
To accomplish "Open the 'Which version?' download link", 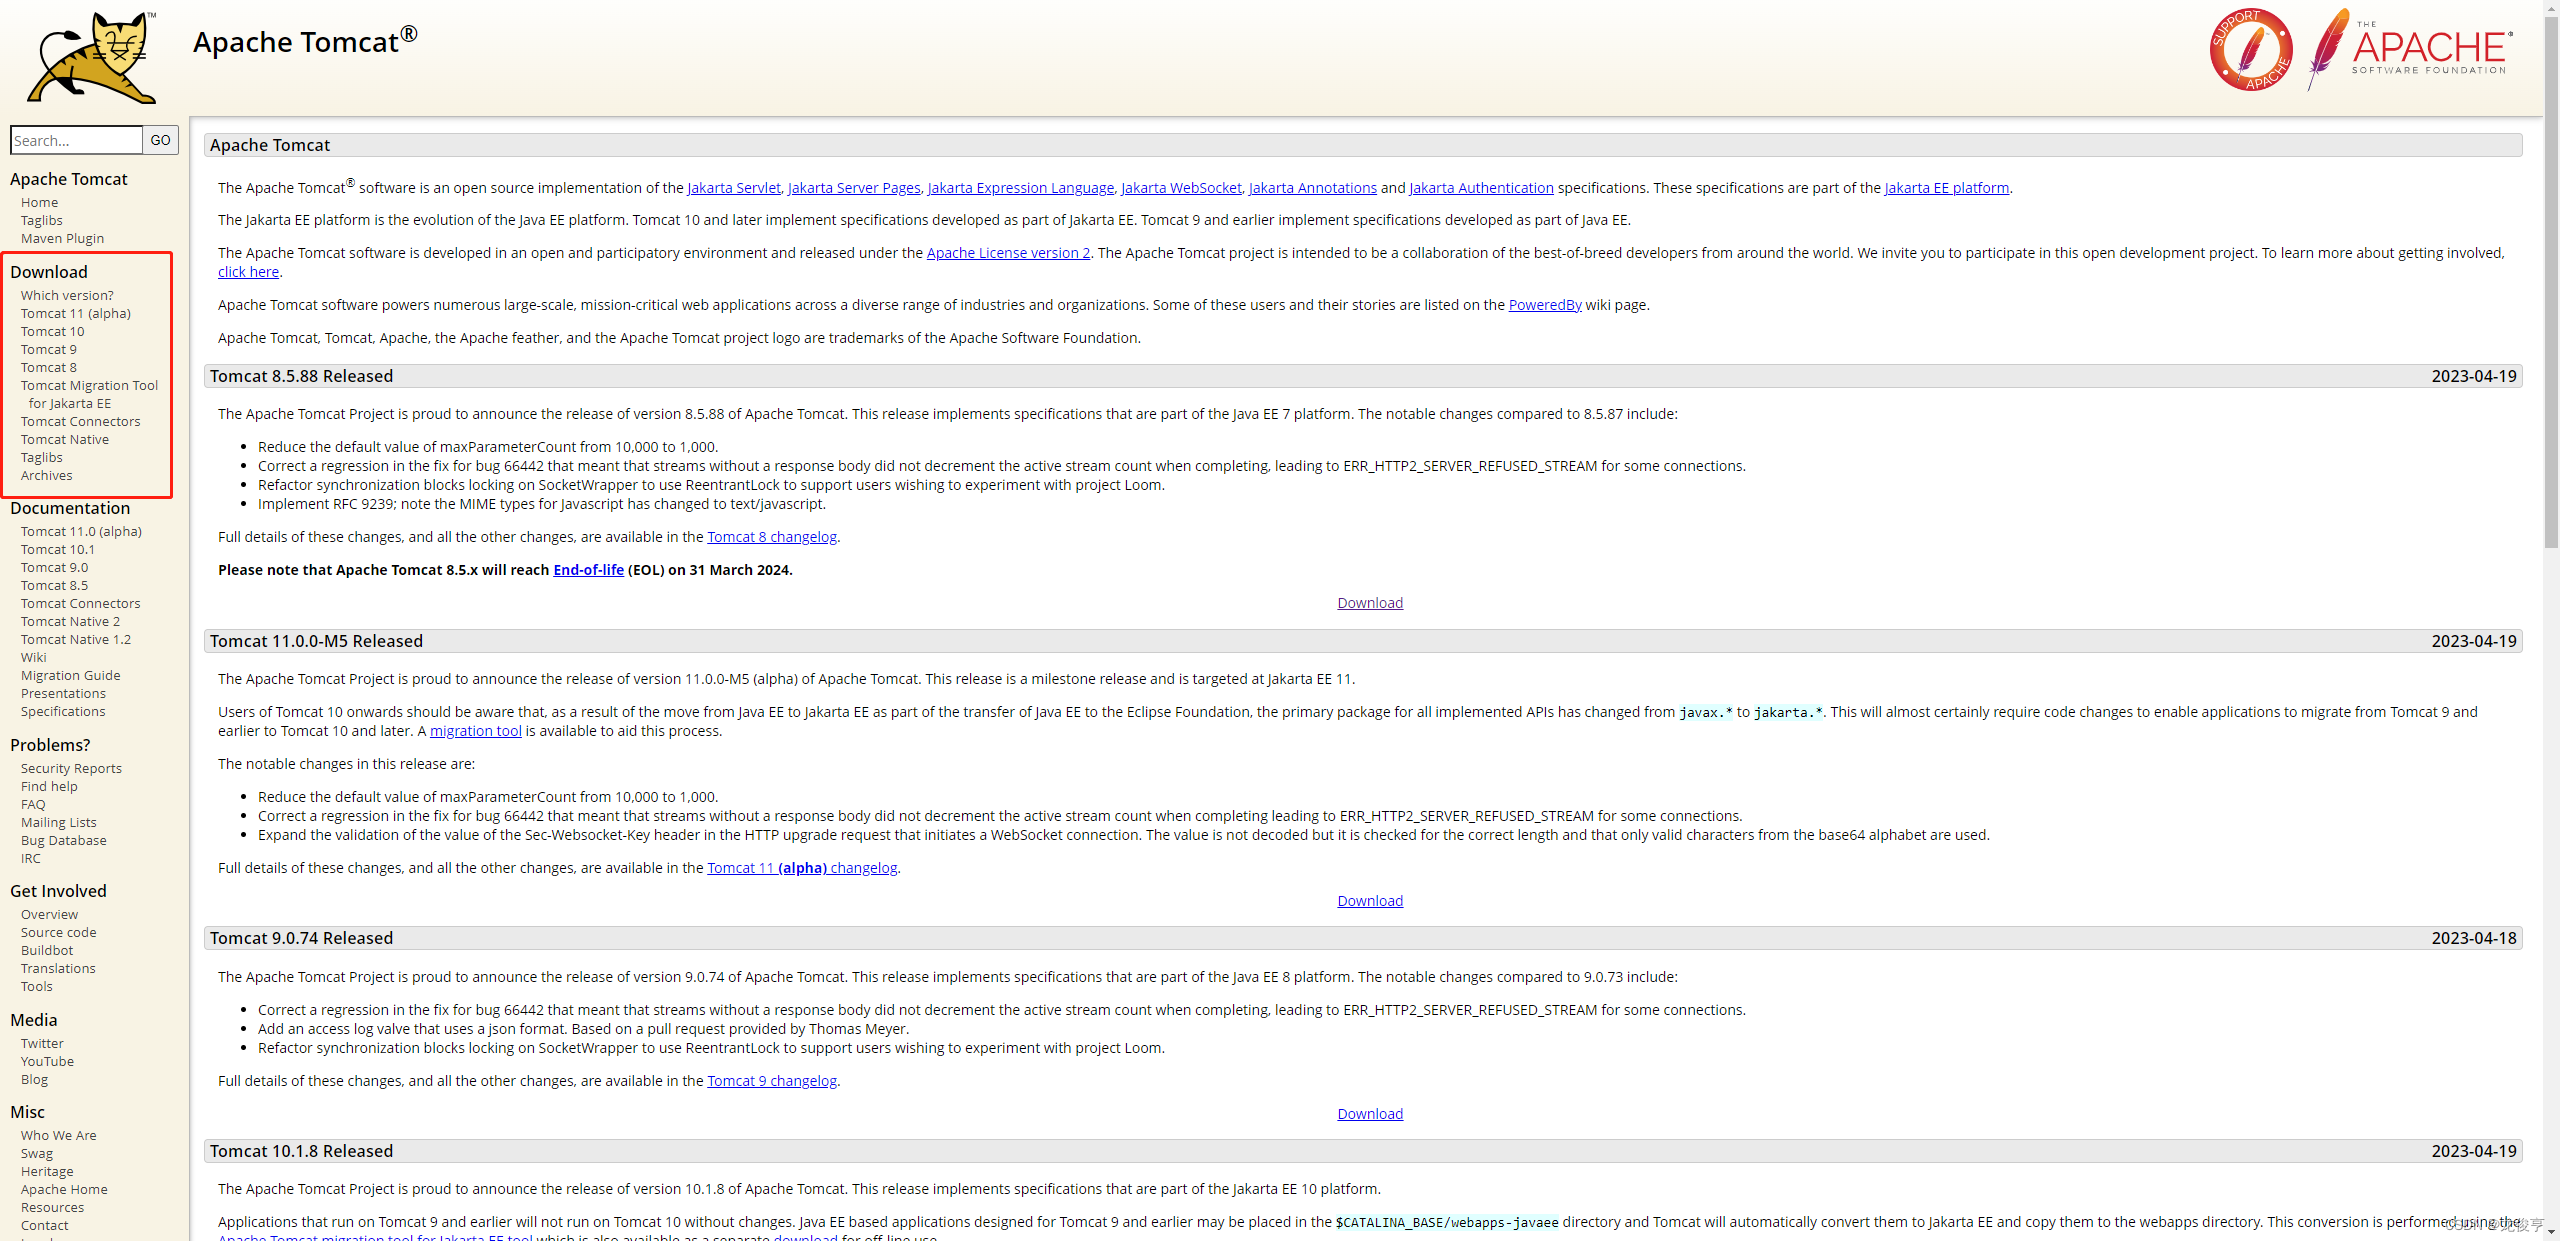I will [x=67, y=295].
